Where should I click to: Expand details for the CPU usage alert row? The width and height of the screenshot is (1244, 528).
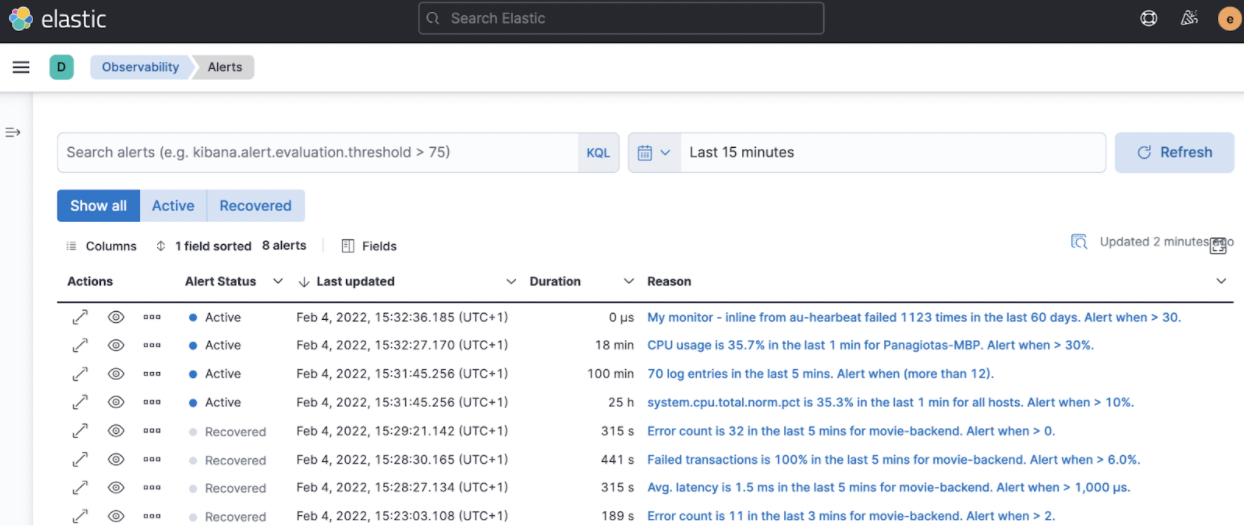click(x=80, y=345)
